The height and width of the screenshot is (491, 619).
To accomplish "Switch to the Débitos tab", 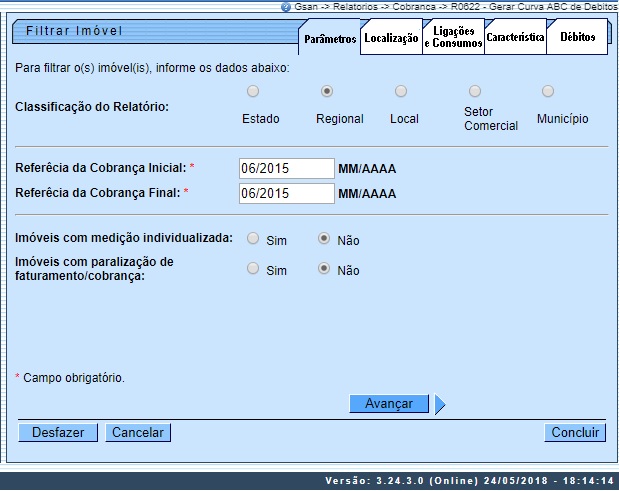I will pyautogui.click(x=577, y=39).
